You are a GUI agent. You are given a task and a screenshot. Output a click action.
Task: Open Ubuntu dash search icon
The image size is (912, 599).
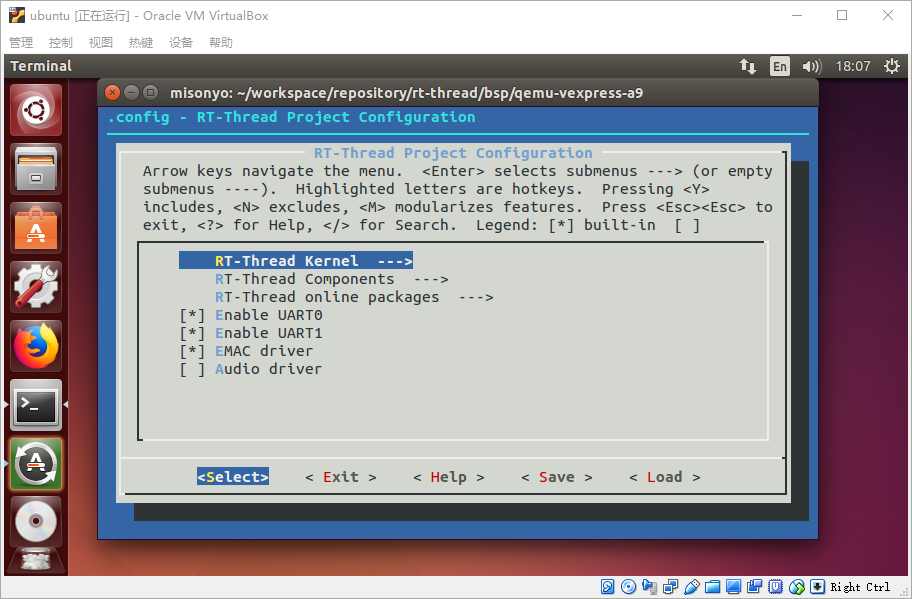pos(36,110)
